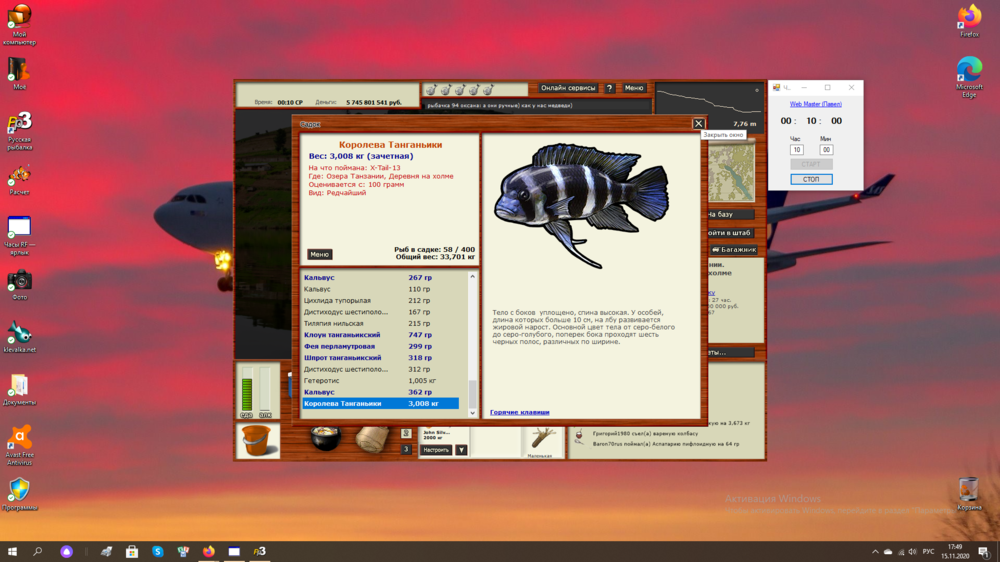Open Расчет desktop icon
This screenshot has height=562, width=1000.
[x=19, y=179]
